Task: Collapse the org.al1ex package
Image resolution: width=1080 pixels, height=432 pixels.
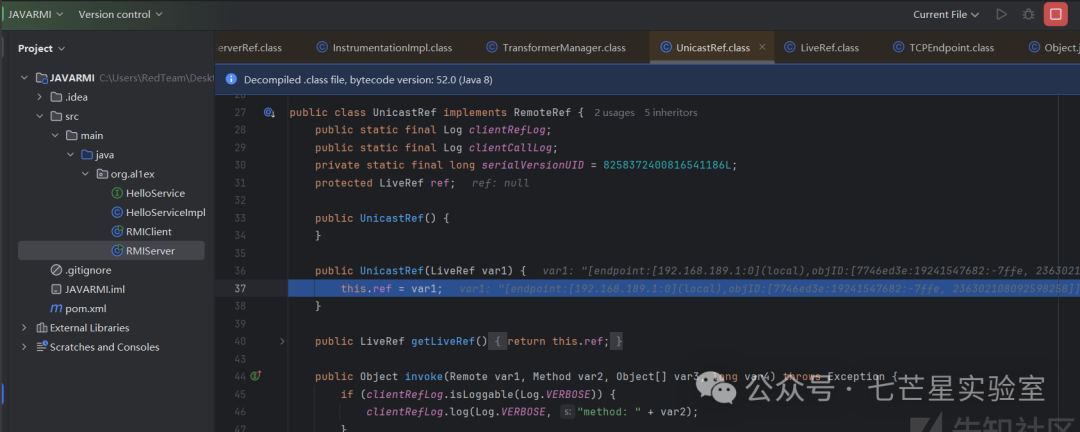Action: click(85, 174)
